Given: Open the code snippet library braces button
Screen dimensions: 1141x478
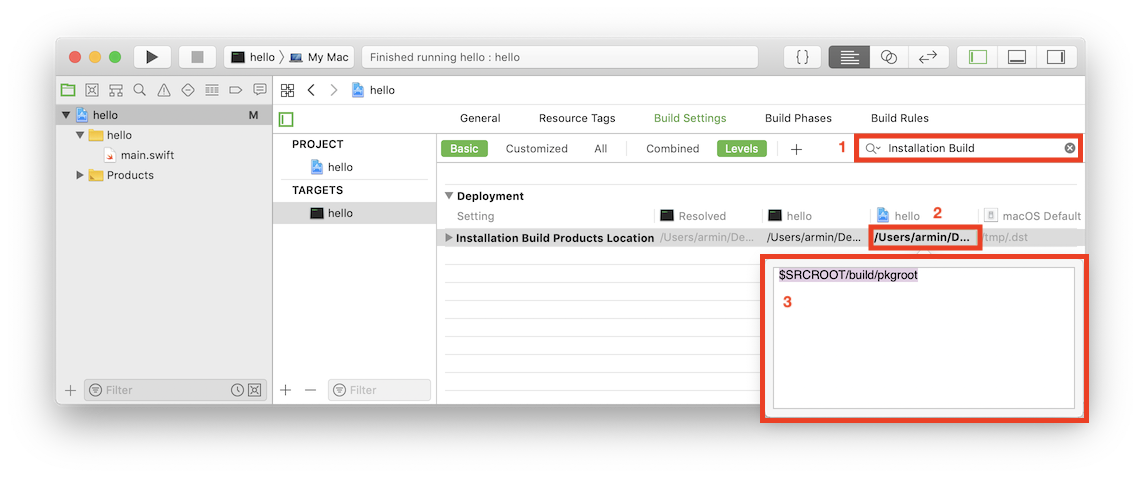Looking at the screenshot, I should click(803, 57).
